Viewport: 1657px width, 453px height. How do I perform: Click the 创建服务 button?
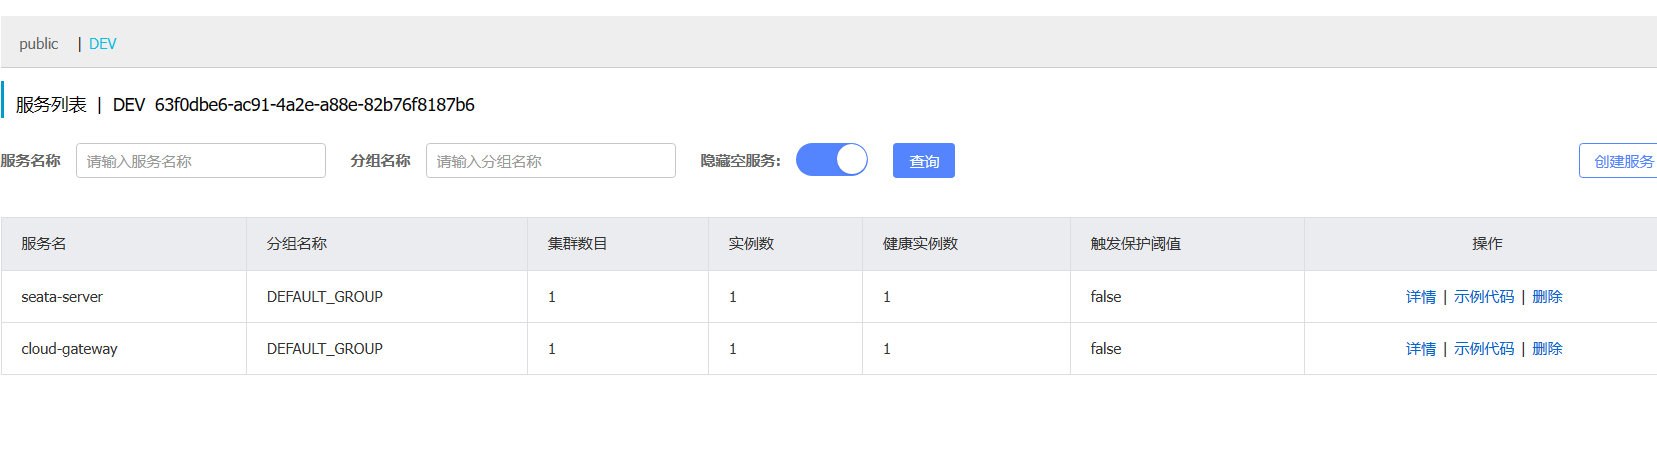click(x=1620, y=161)
